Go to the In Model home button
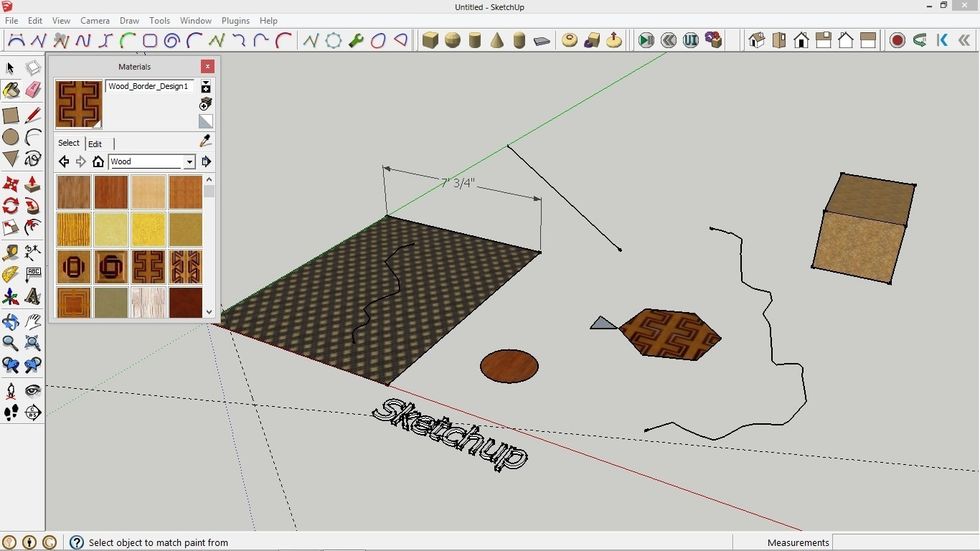 point(98,162)
